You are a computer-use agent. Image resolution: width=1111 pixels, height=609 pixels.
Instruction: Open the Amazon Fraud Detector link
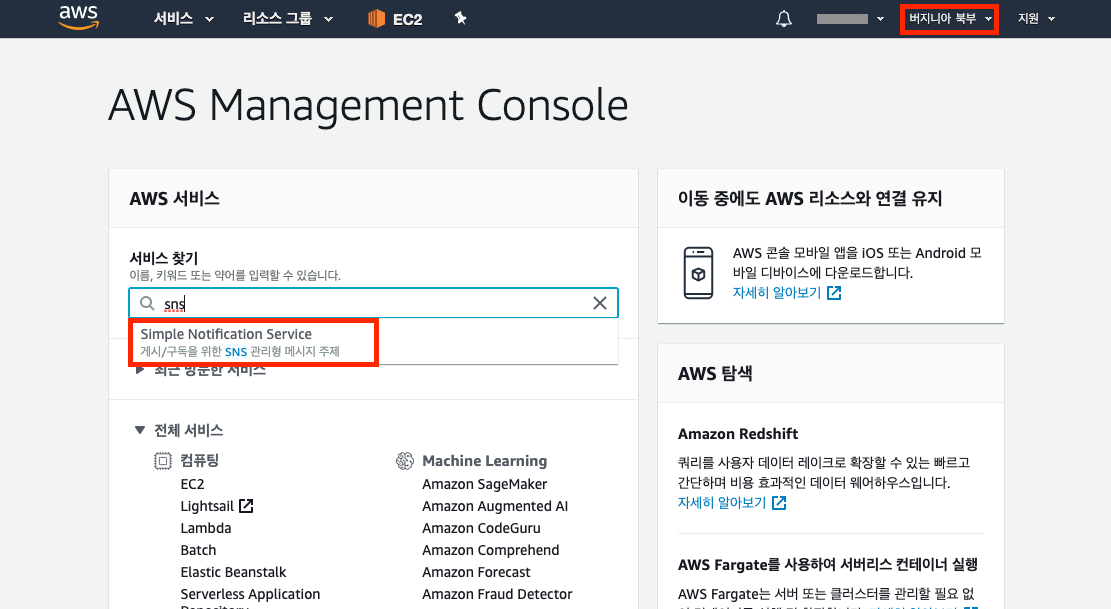tap(497, 594)
